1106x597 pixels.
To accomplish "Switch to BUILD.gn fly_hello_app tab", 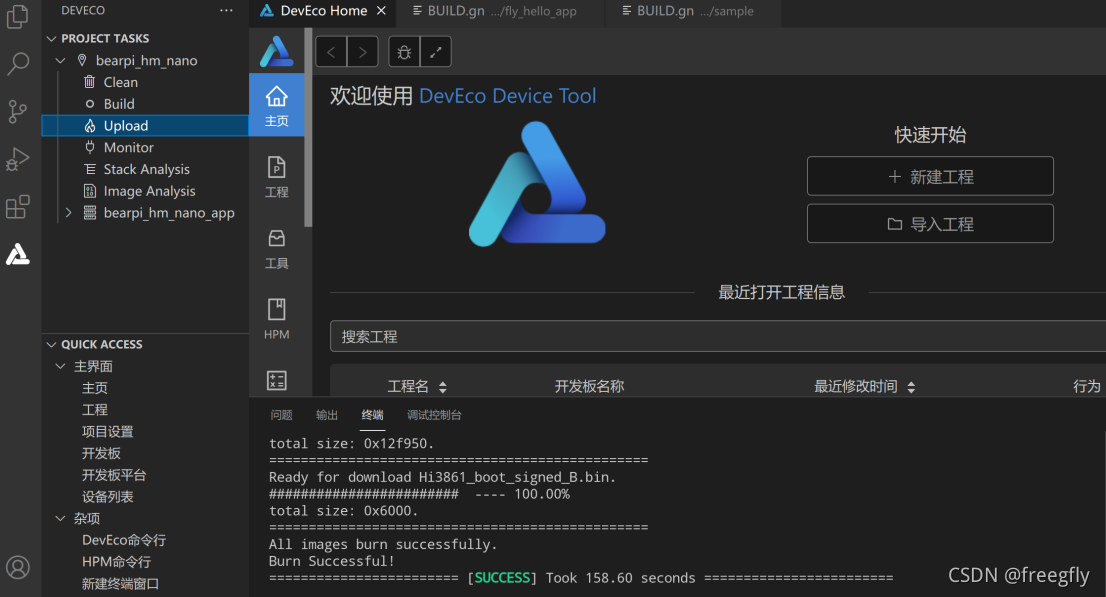I will [x=502, y=11].
